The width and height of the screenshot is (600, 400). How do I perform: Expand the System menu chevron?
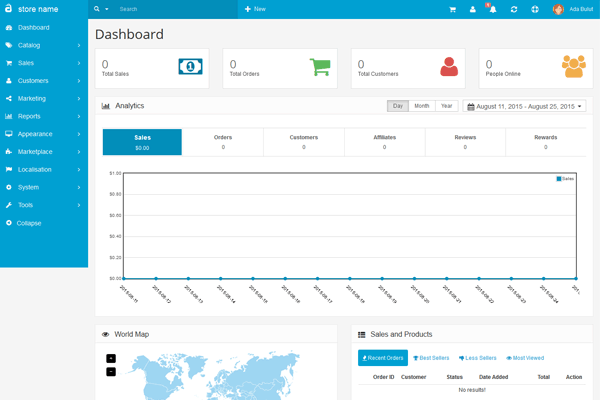(79, 187)
